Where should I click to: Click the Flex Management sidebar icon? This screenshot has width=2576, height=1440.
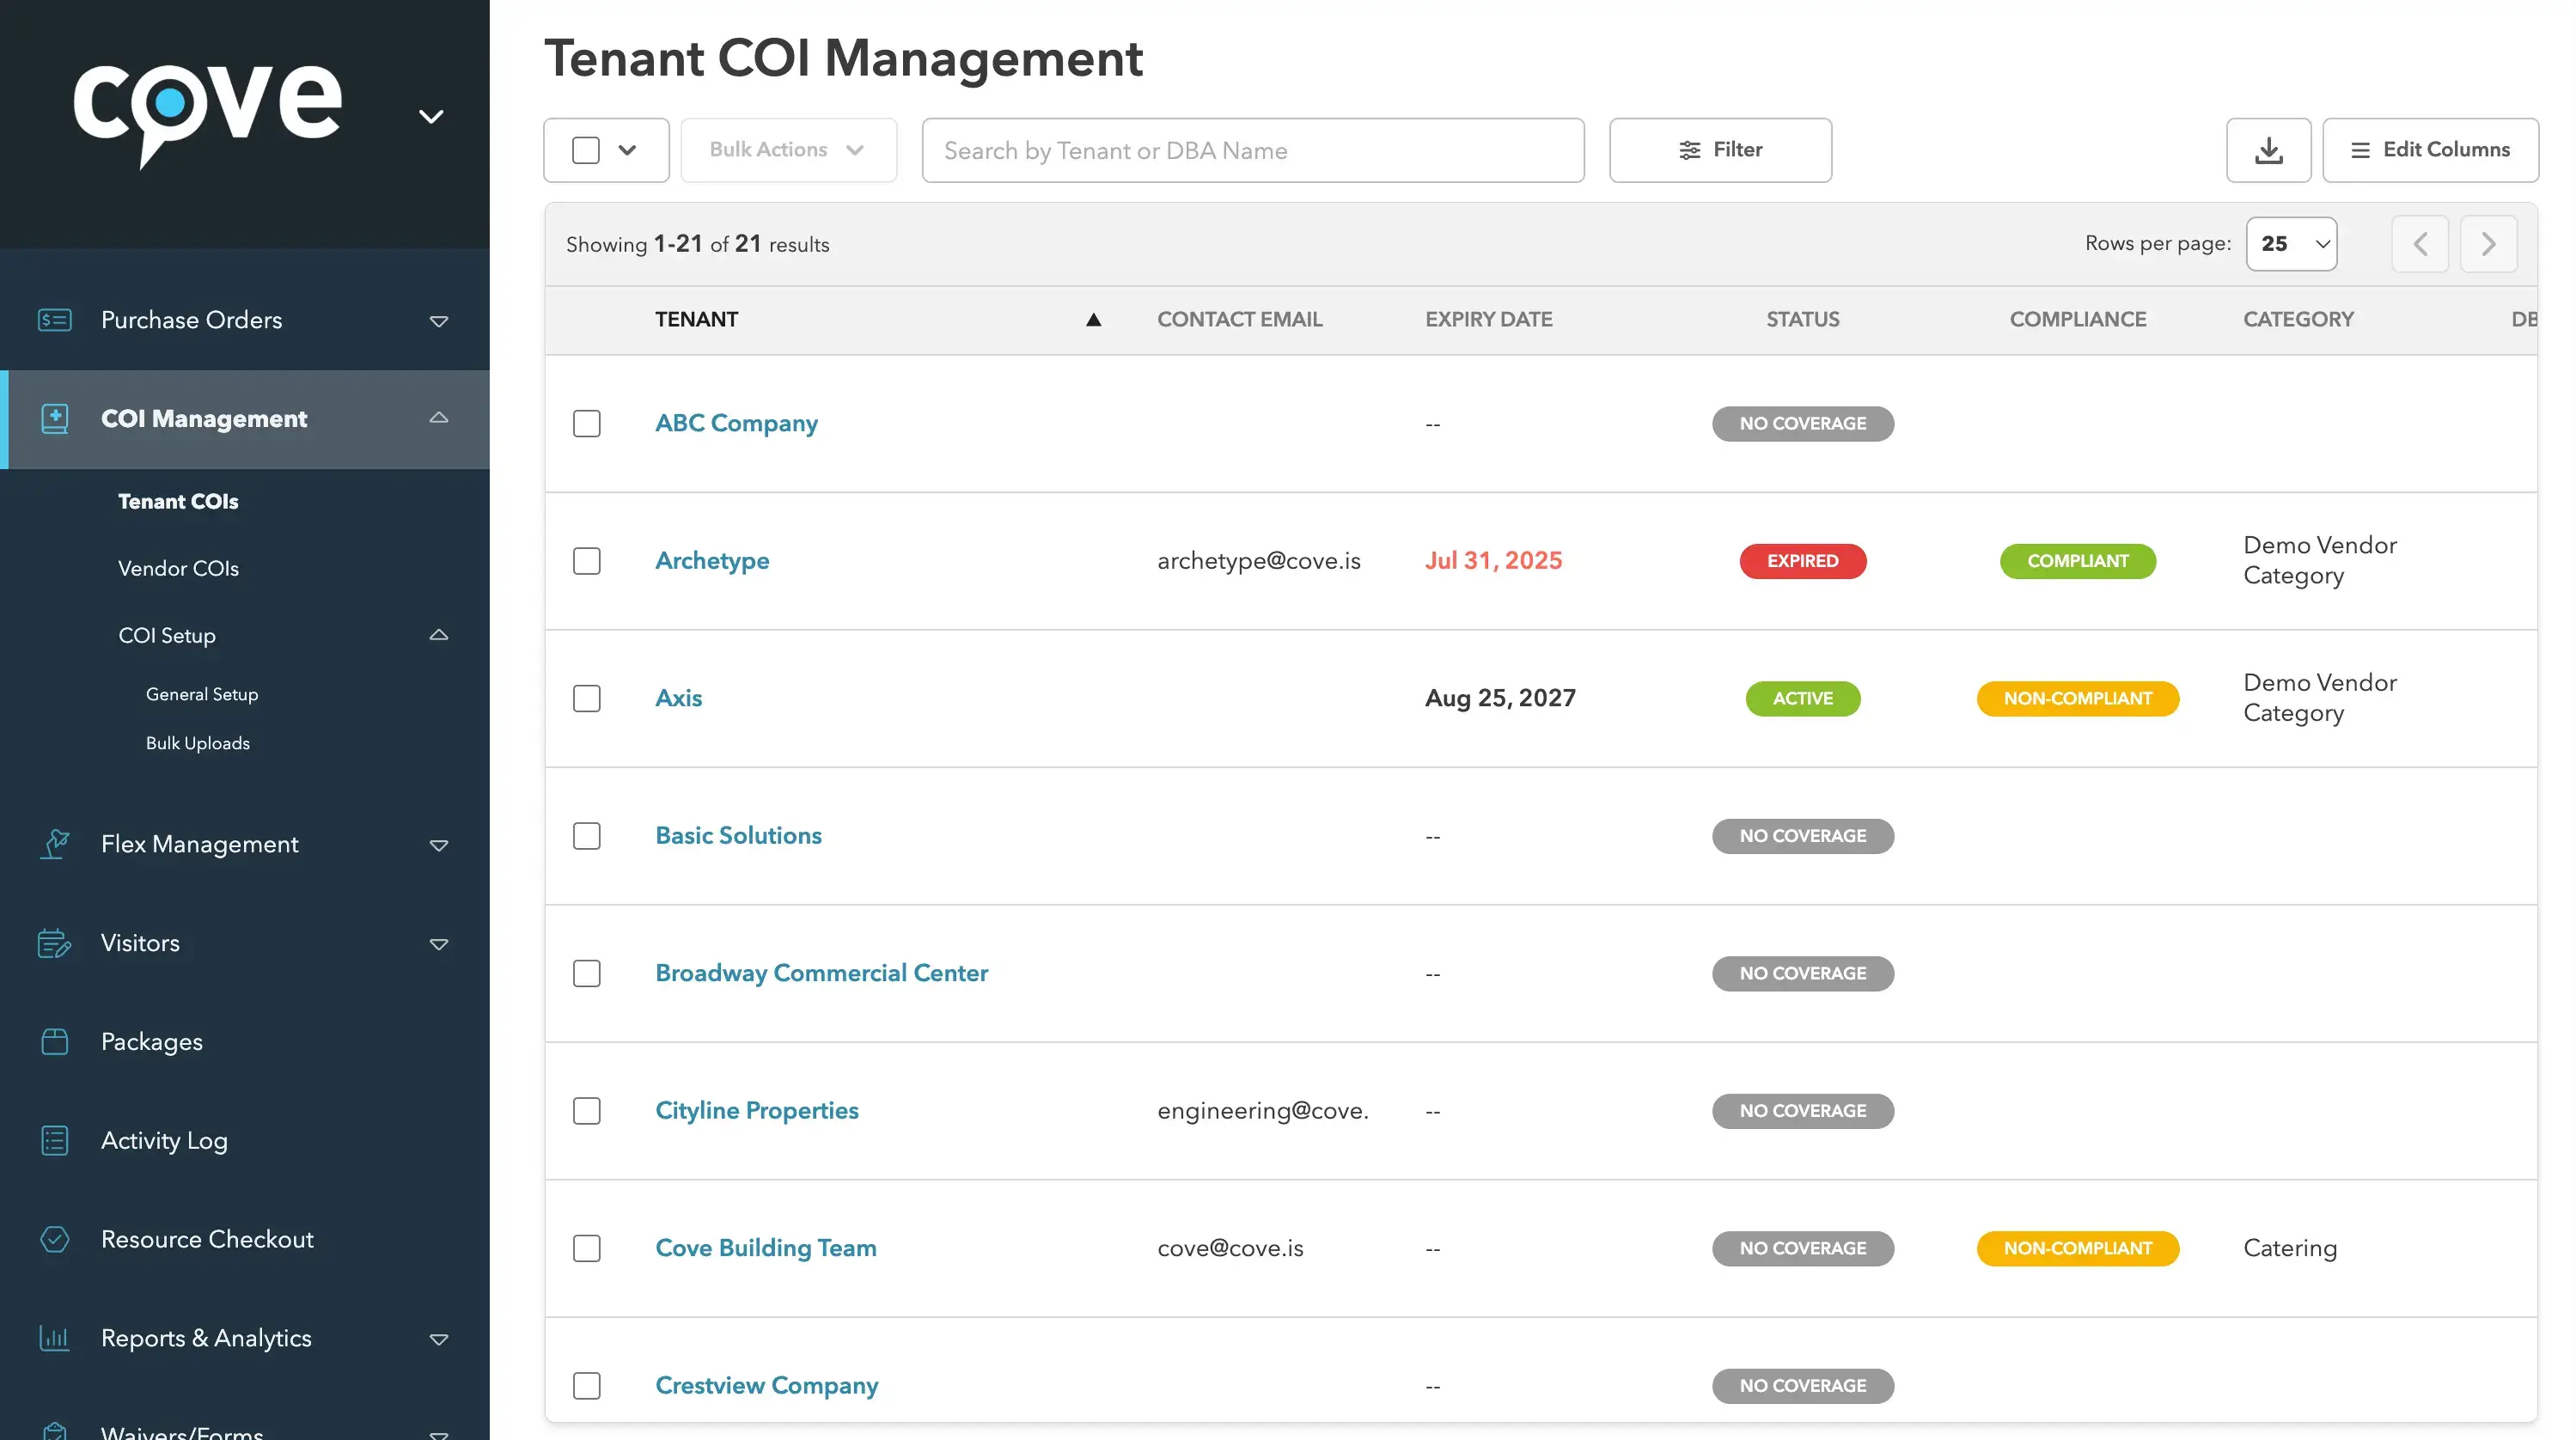pos(54,844)
